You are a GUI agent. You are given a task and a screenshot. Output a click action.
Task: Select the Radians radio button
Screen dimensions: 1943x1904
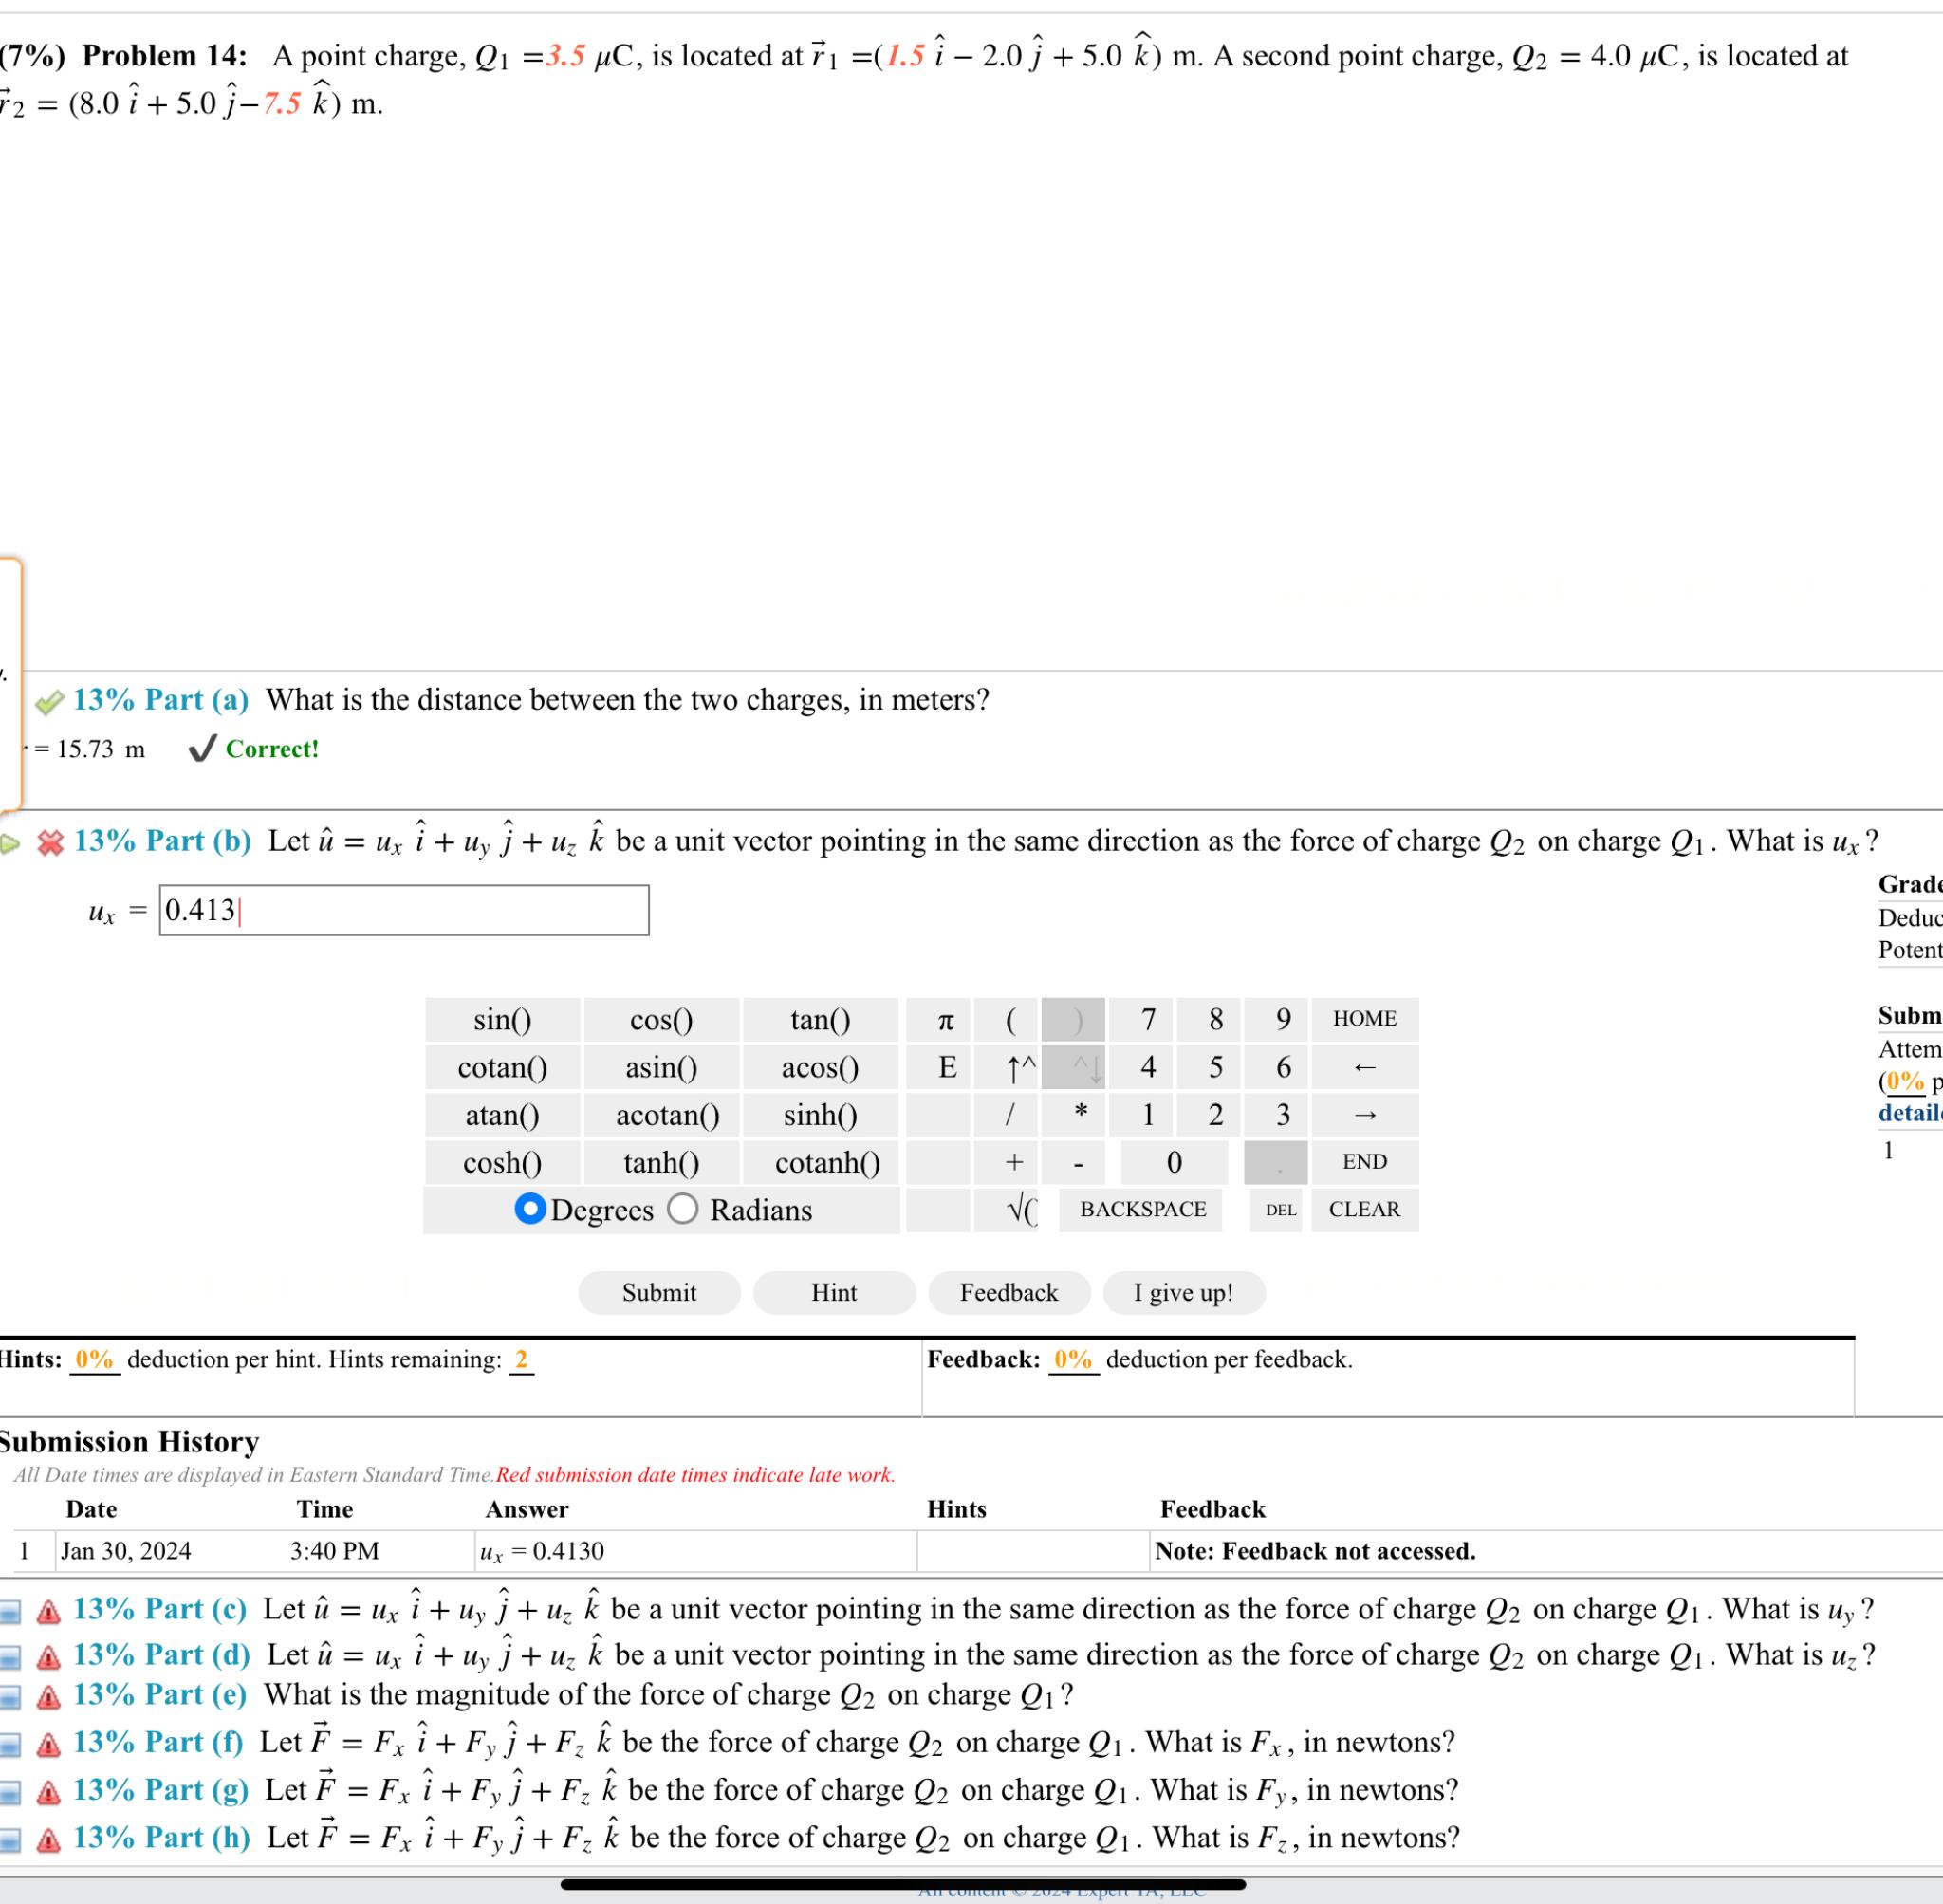(683, 1209)
